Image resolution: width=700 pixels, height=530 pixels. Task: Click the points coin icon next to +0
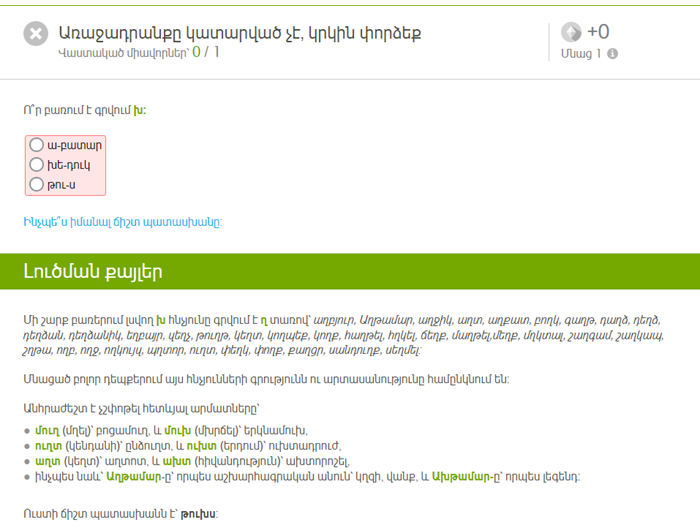[x=571, y=32]
